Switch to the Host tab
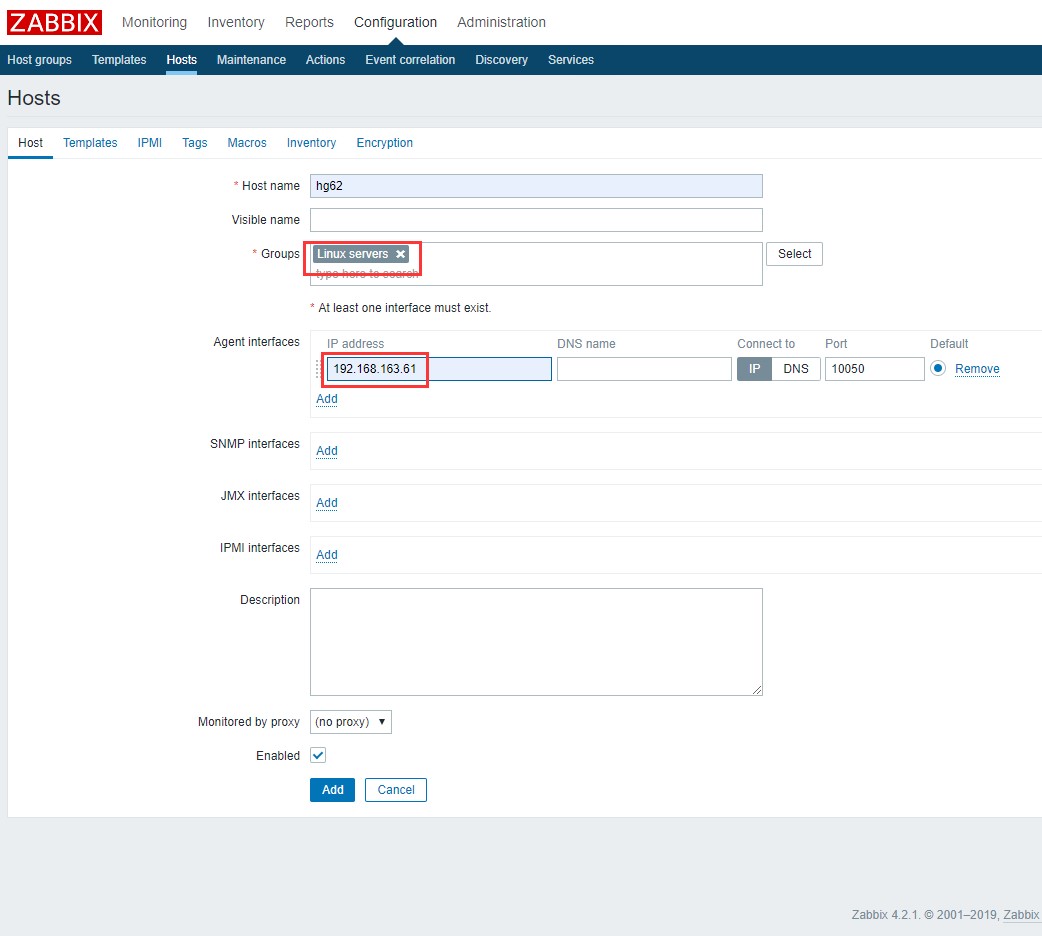The height and width of the screenshot is (936, 1042). 30,143
